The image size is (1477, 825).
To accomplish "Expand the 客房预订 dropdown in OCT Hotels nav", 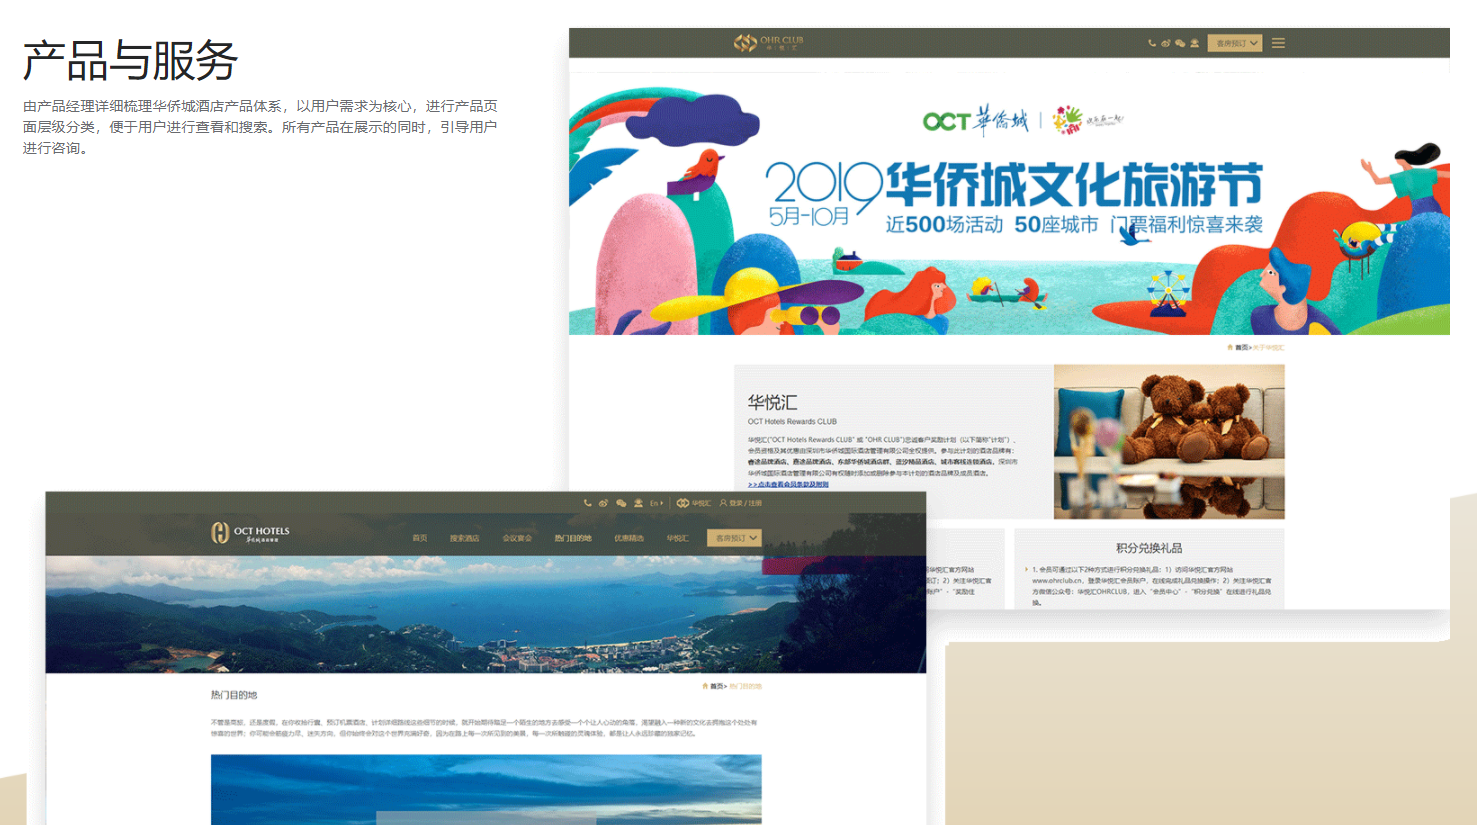I will pyautogui.click(x=734, y=538).
